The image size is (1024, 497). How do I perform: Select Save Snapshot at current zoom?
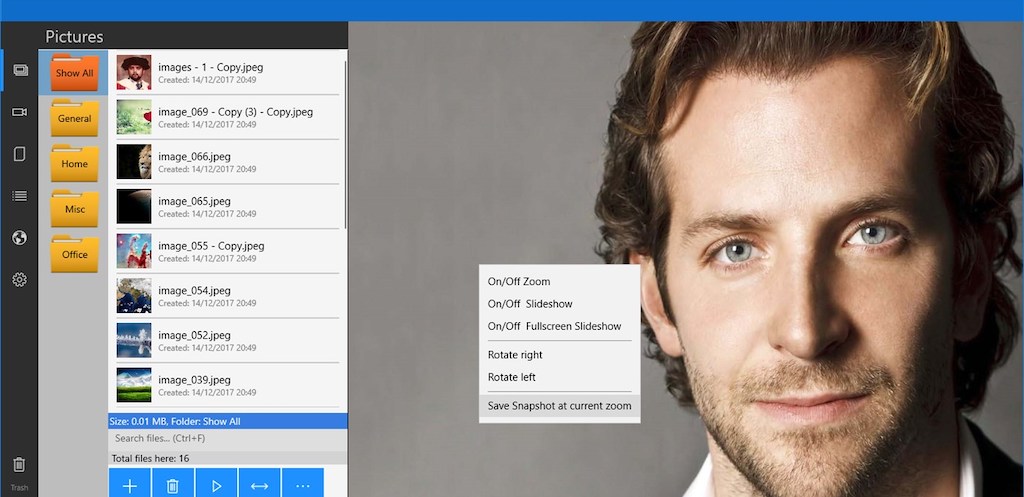[x=558, y=406]
